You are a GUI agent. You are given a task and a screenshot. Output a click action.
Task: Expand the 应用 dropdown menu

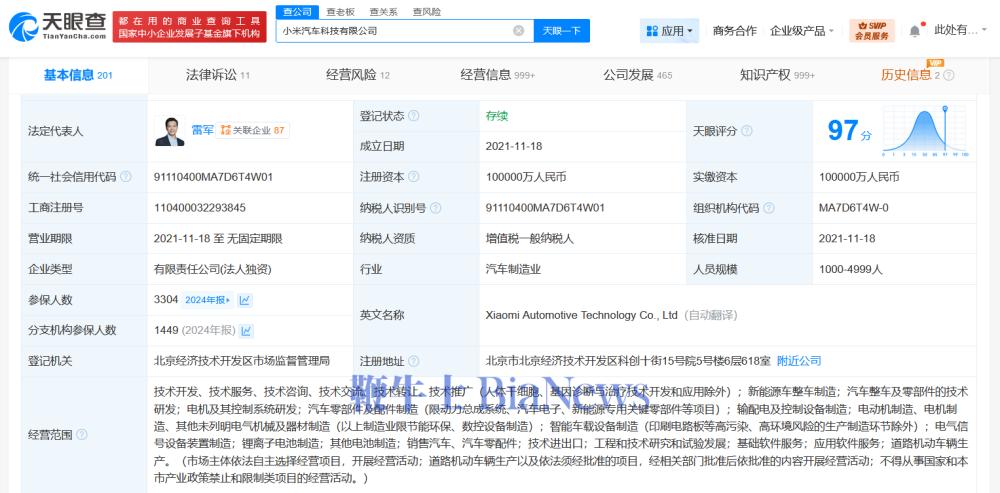tap(670, 31)
